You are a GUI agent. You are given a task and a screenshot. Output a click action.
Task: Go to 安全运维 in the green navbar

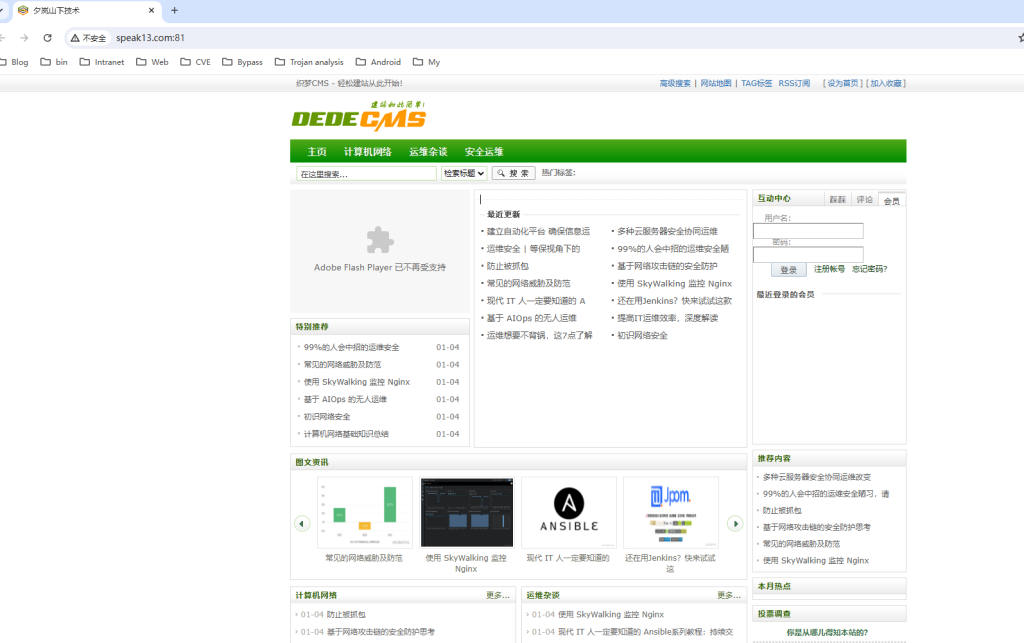coord(484,152)
